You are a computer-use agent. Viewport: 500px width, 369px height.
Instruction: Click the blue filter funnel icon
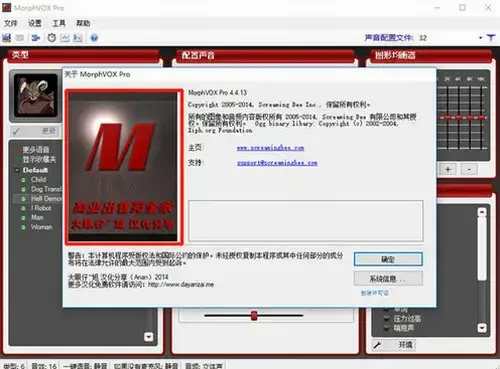pyautogui.click(x=491, y=38)
